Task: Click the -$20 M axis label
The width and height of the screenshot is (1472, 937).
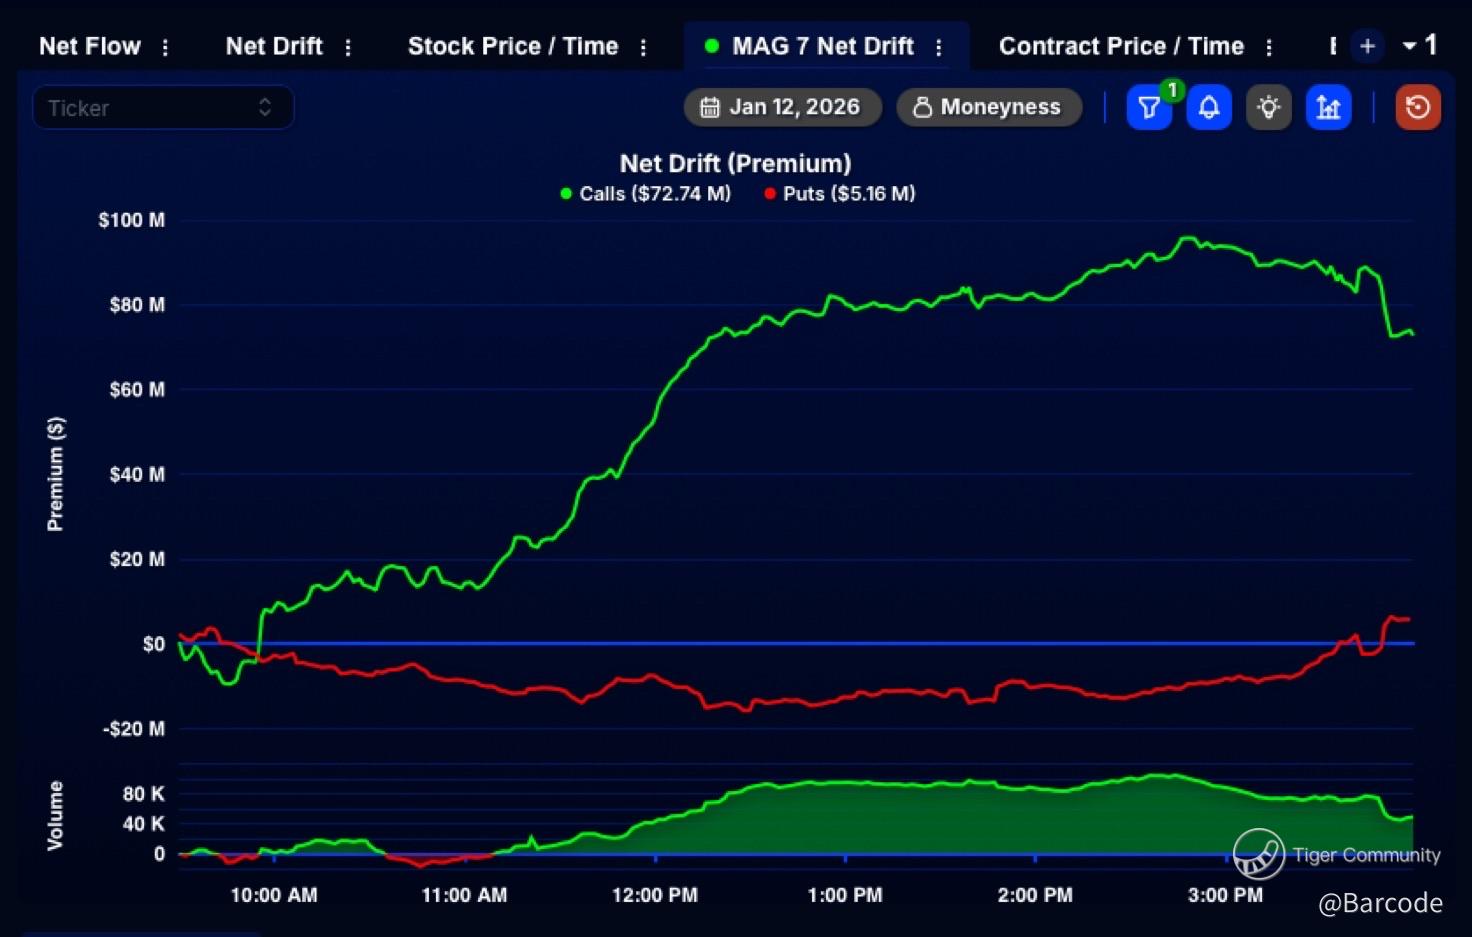Action: 134,729
